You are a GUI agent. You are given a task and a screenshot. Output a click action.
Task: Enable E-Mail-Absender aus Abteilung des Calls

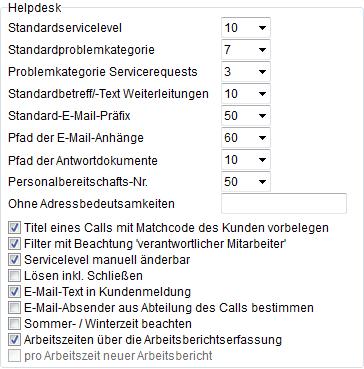pyautogui.click(x=15, y=308)
